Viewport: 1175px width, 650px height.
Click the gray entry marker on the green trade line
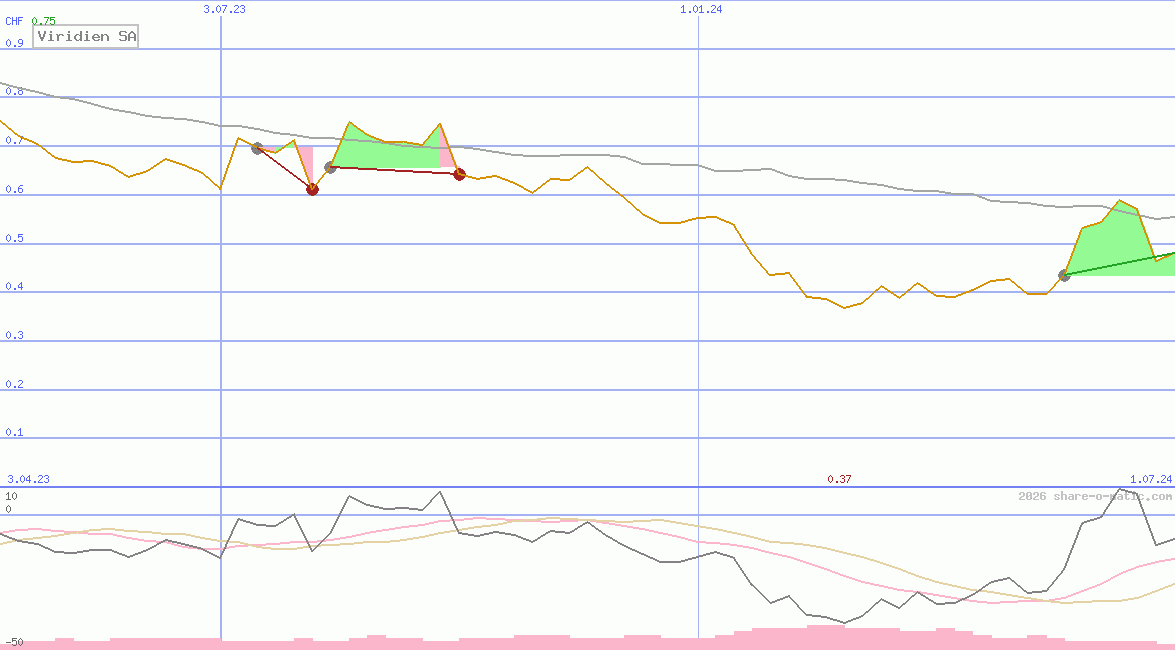point(1064,275)
